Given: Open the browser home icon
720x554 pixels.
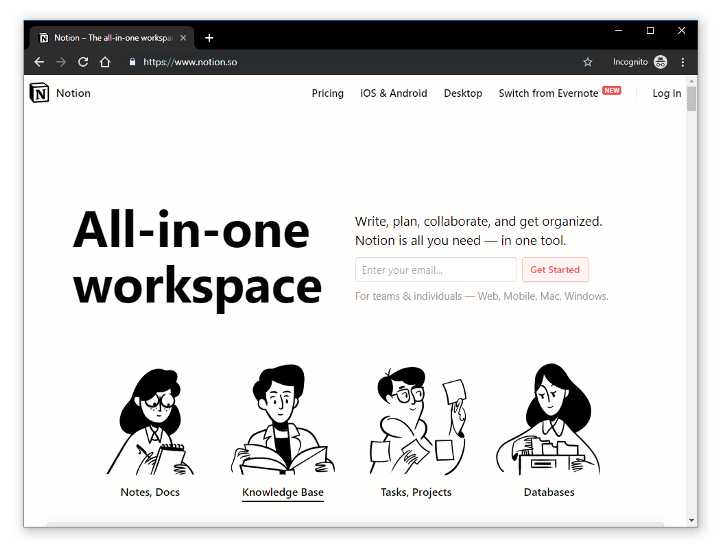Looking at the screenshot, I should click(105, 62).
